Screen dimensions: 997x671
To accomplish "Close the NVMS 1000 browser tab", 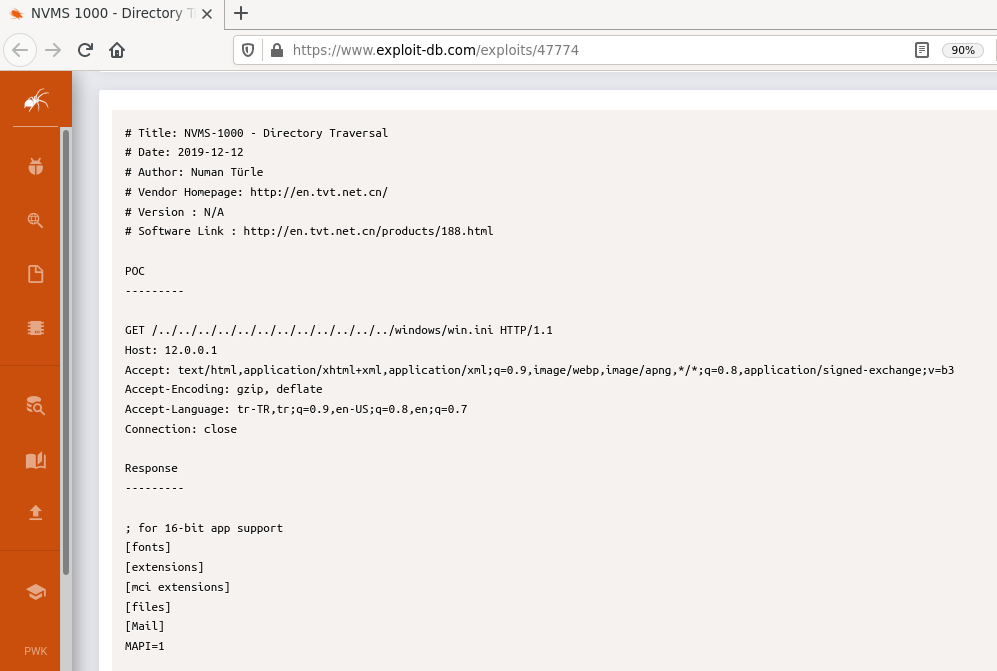I will 207,14.
